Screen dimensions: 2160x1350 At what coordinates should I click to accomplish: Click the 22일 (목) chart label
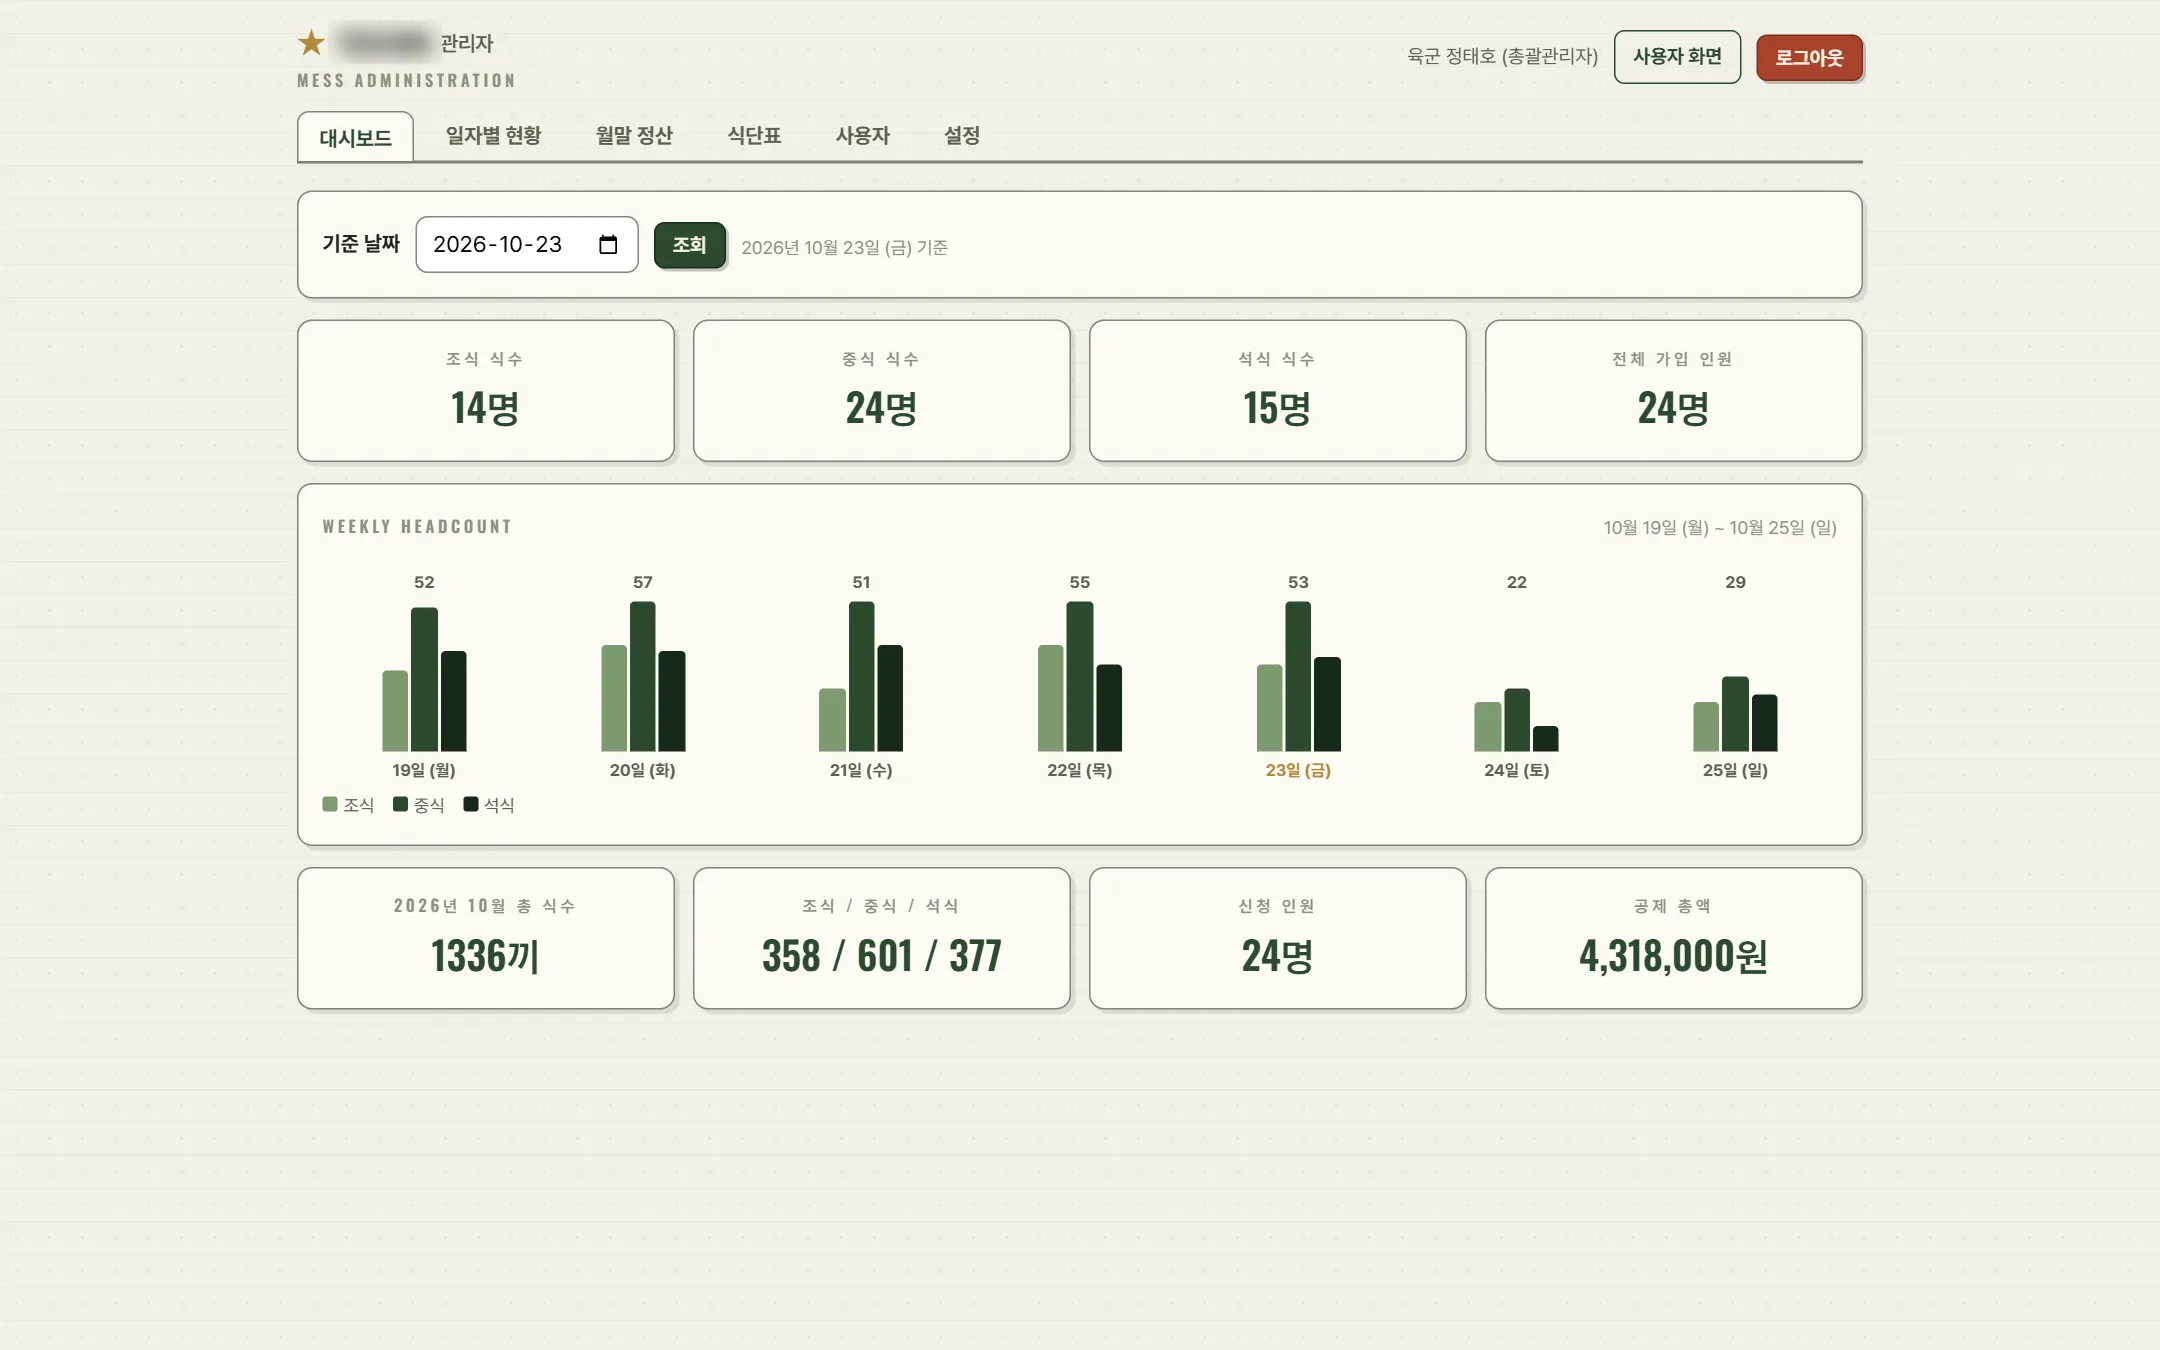point(1079,770)
